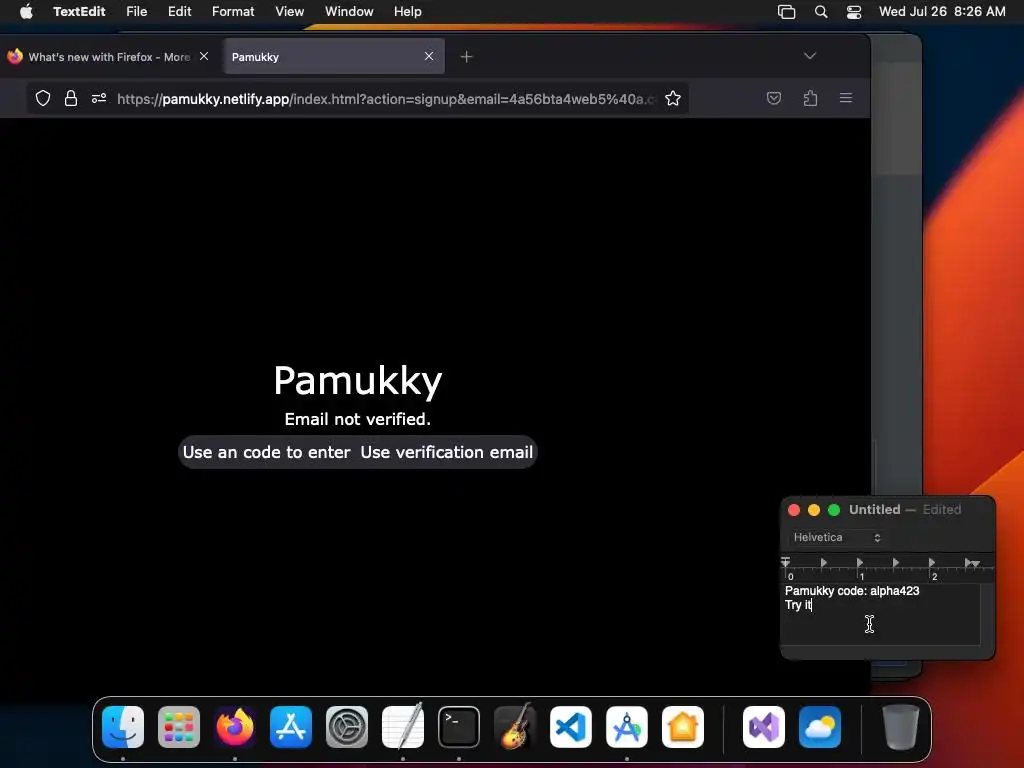This screenshot has height=768, width=1024.
Task: Open System Settings from the Dock
Action: pyautogui.click(x=347, y=727)
